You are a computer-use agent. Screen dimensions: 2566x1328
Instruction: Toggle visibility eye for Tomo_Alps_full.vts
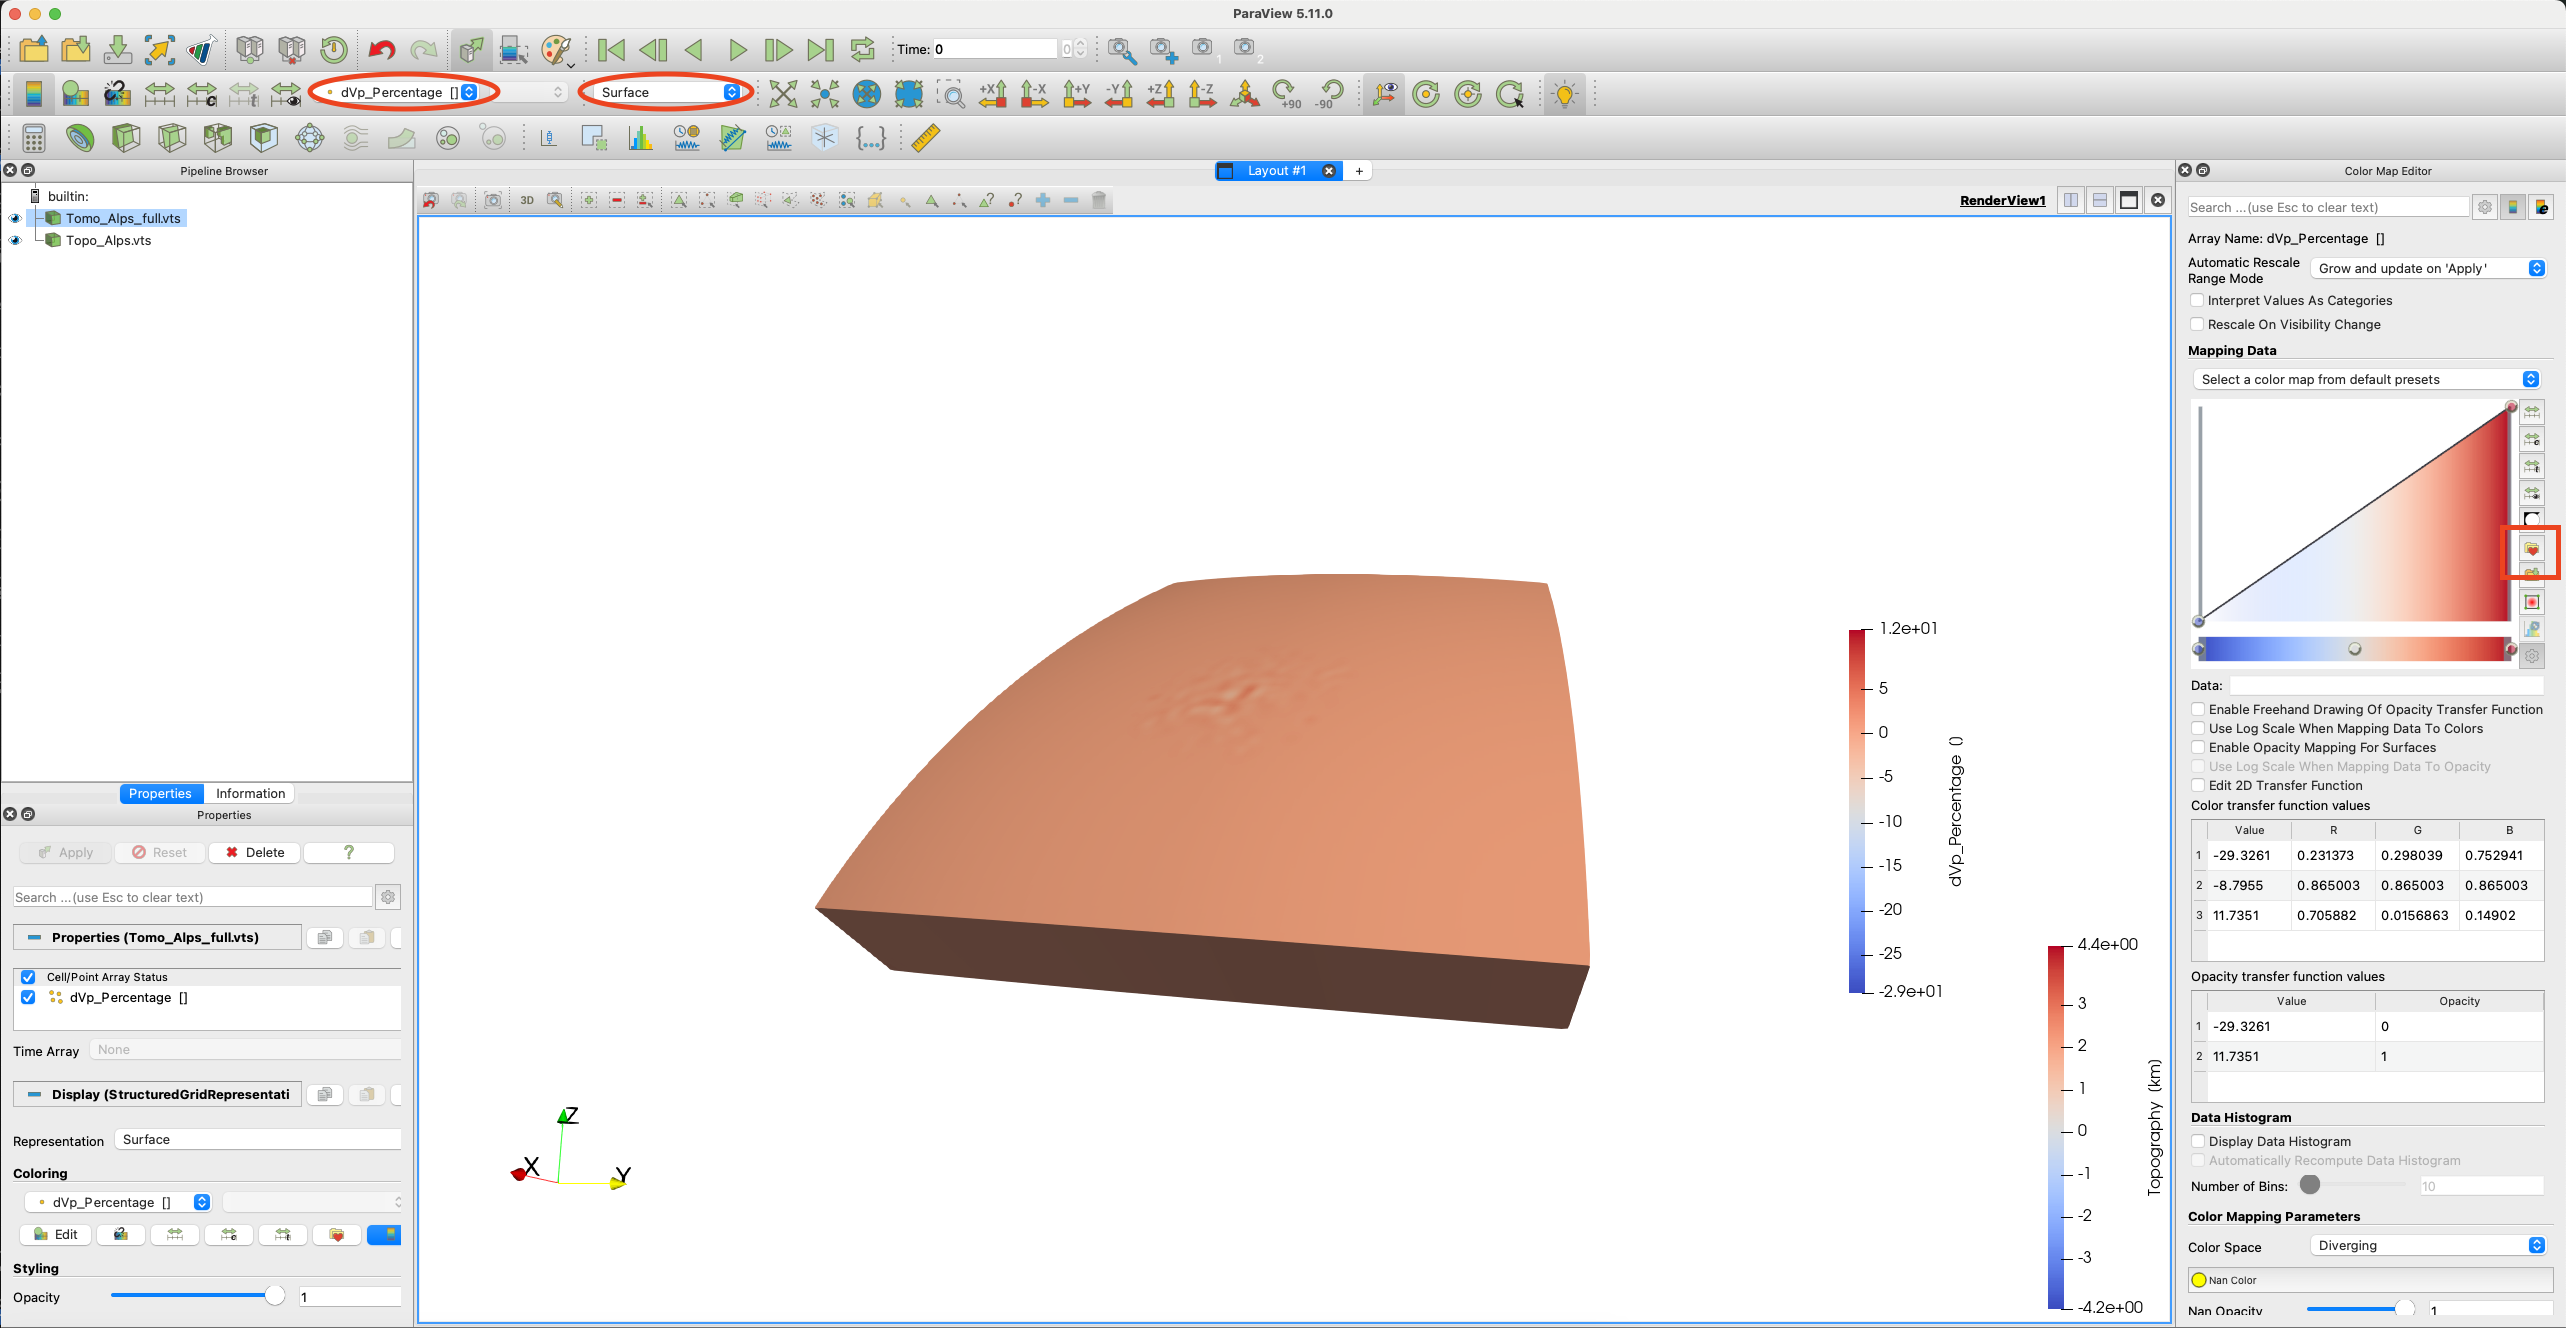pyautogui.click(x=15, y=218)
